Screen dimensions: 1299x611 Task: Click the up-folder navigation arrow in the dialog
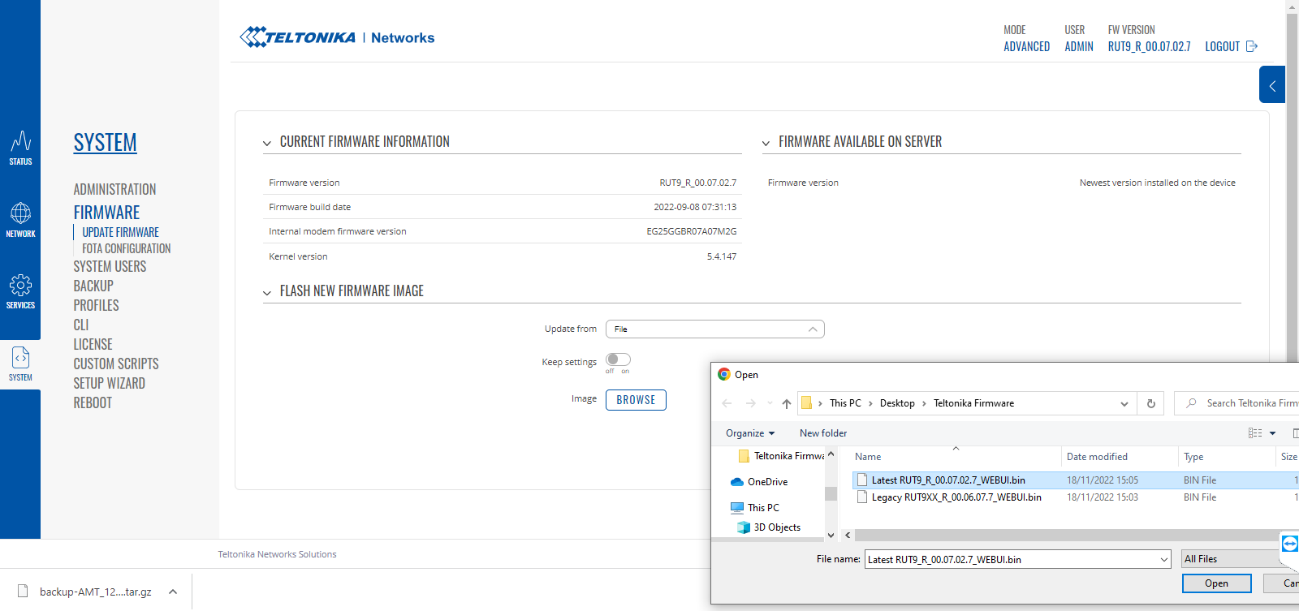click(x=786, y=403)
